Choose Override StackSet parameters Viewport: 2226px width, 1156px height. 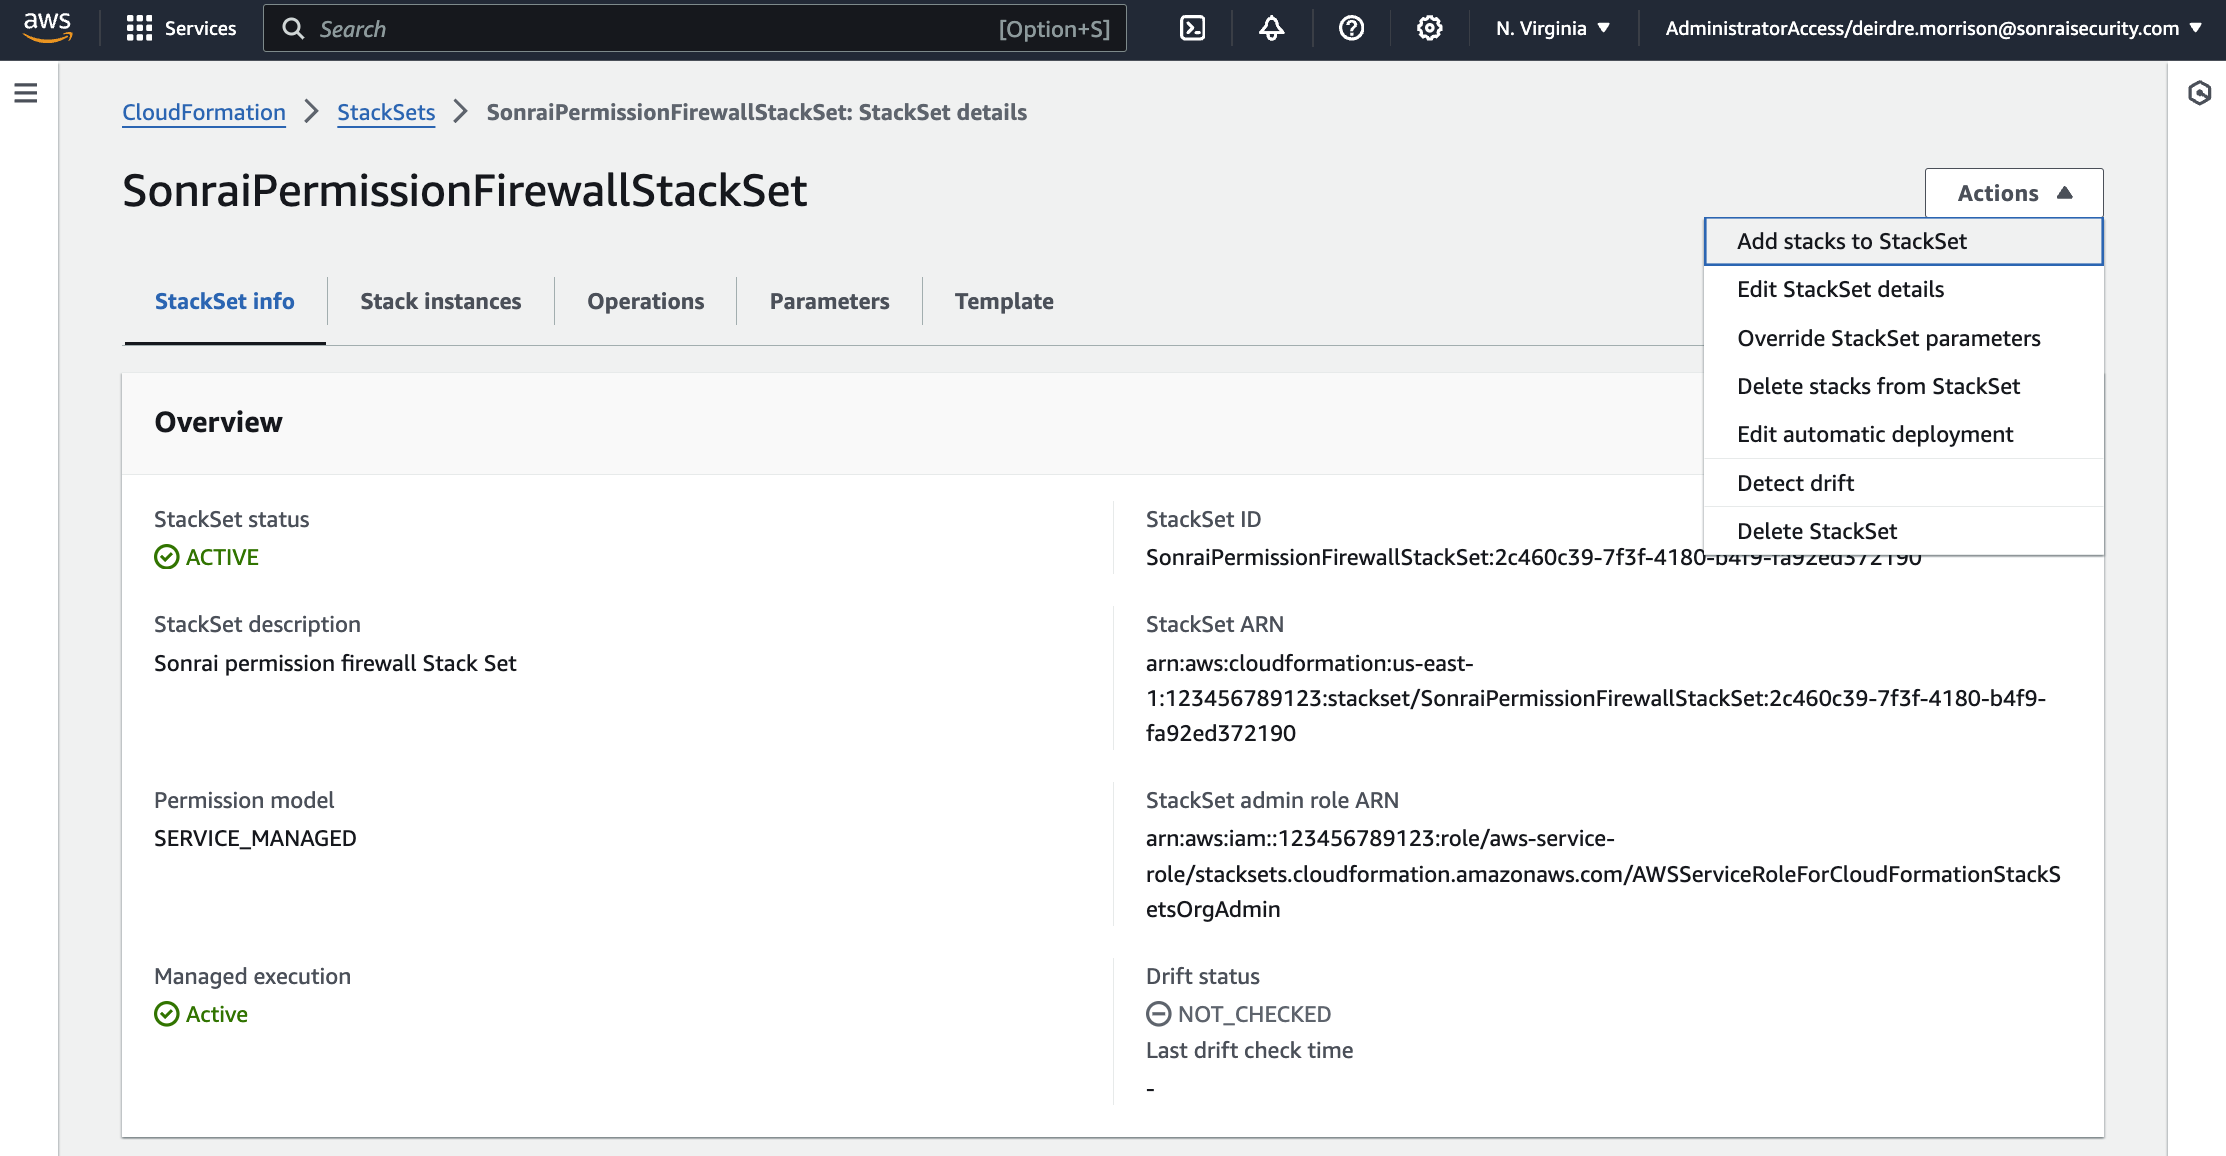[1903, 338]
